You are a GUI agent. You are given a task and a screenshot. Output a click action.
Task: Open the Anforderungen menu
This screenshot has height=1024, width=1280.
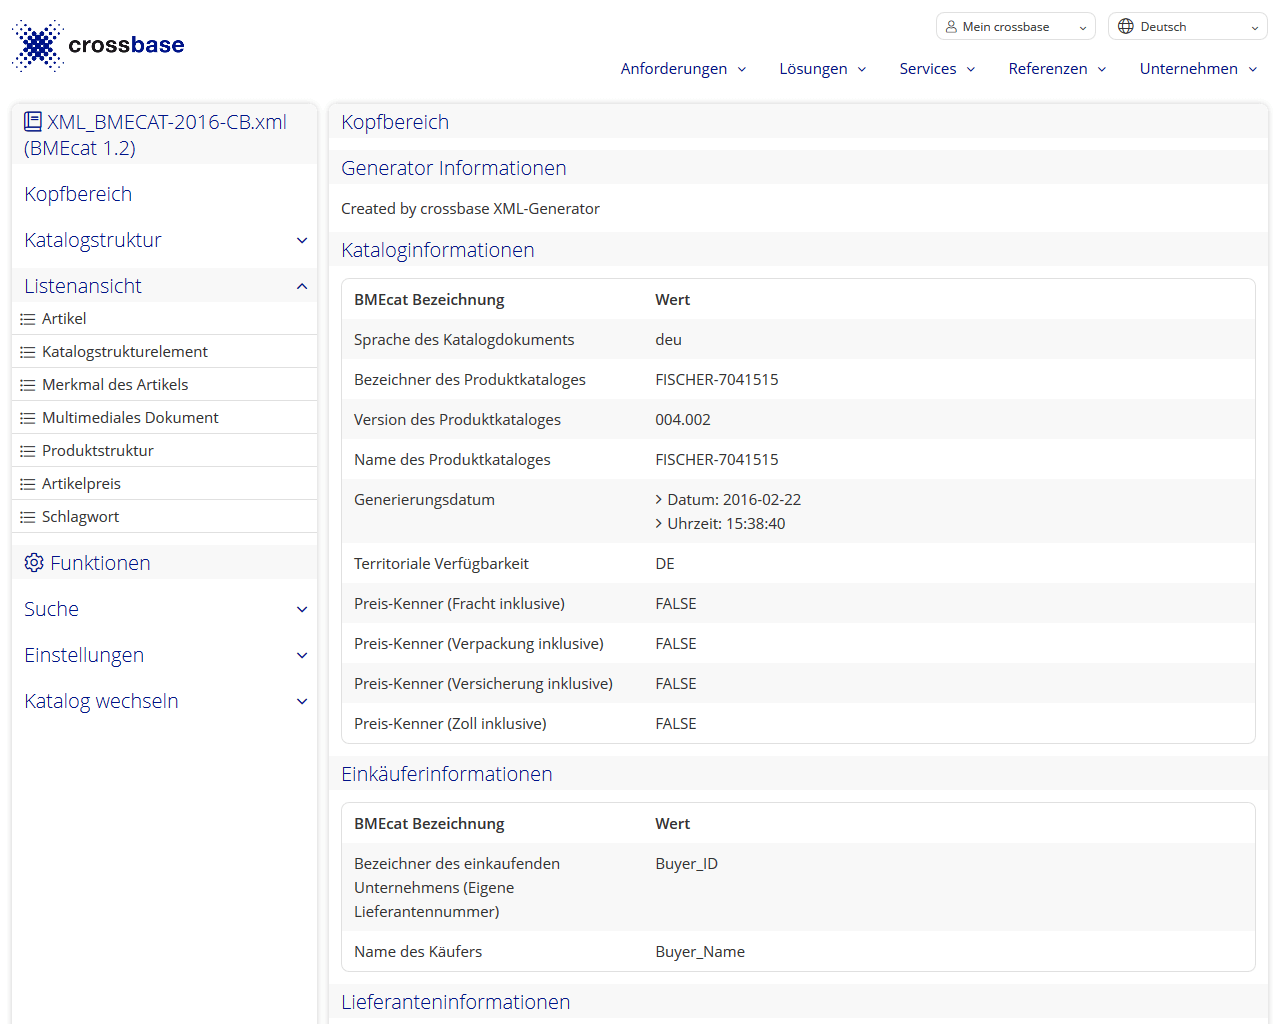(684, 69)
